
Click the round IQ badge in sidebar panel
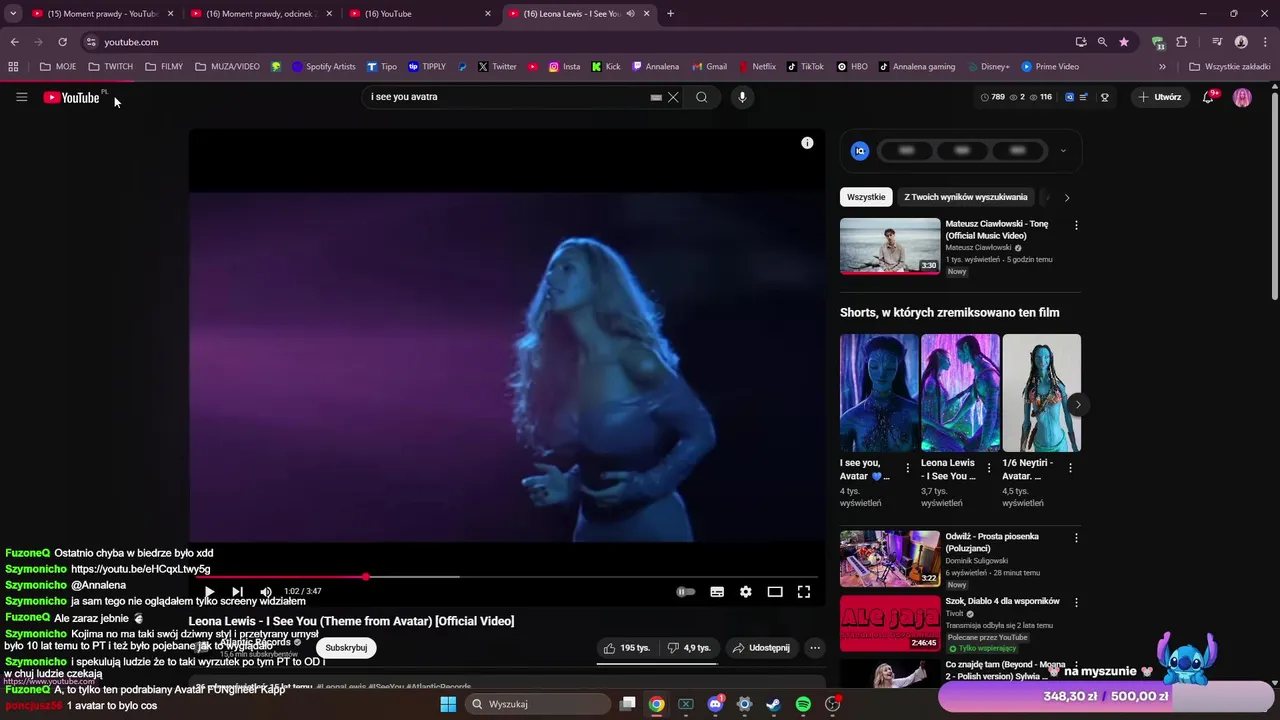click(860, 151)
